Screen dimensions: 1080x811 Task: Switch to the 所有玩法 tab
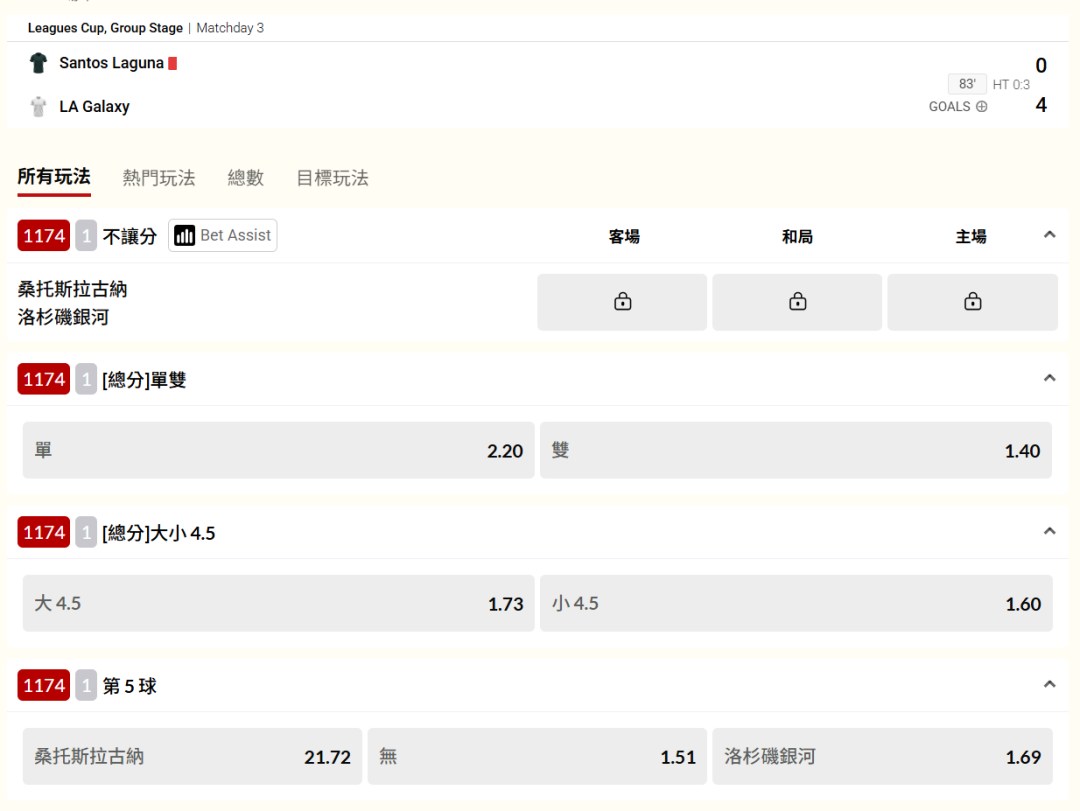click(54, 177)
